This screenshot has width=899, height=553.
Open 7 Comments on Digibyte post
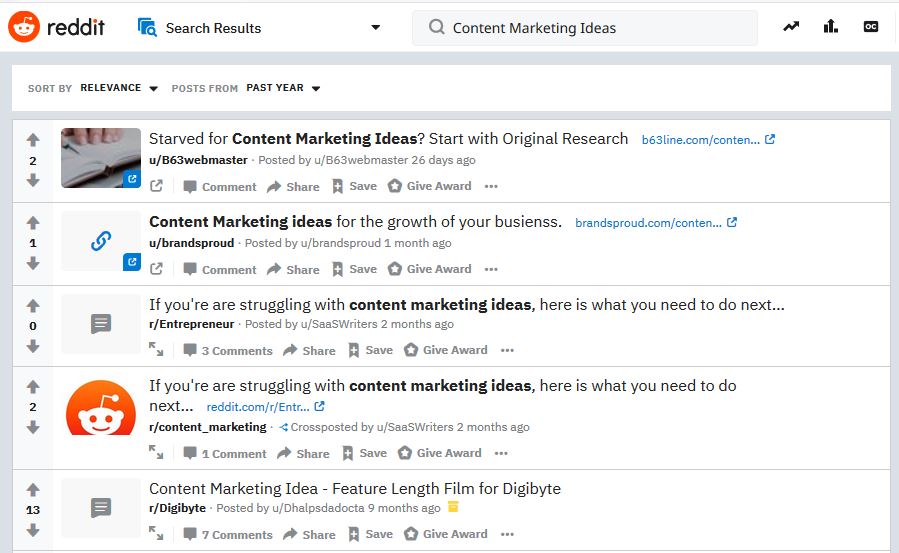pyautogui.click(x=228, y=535)
